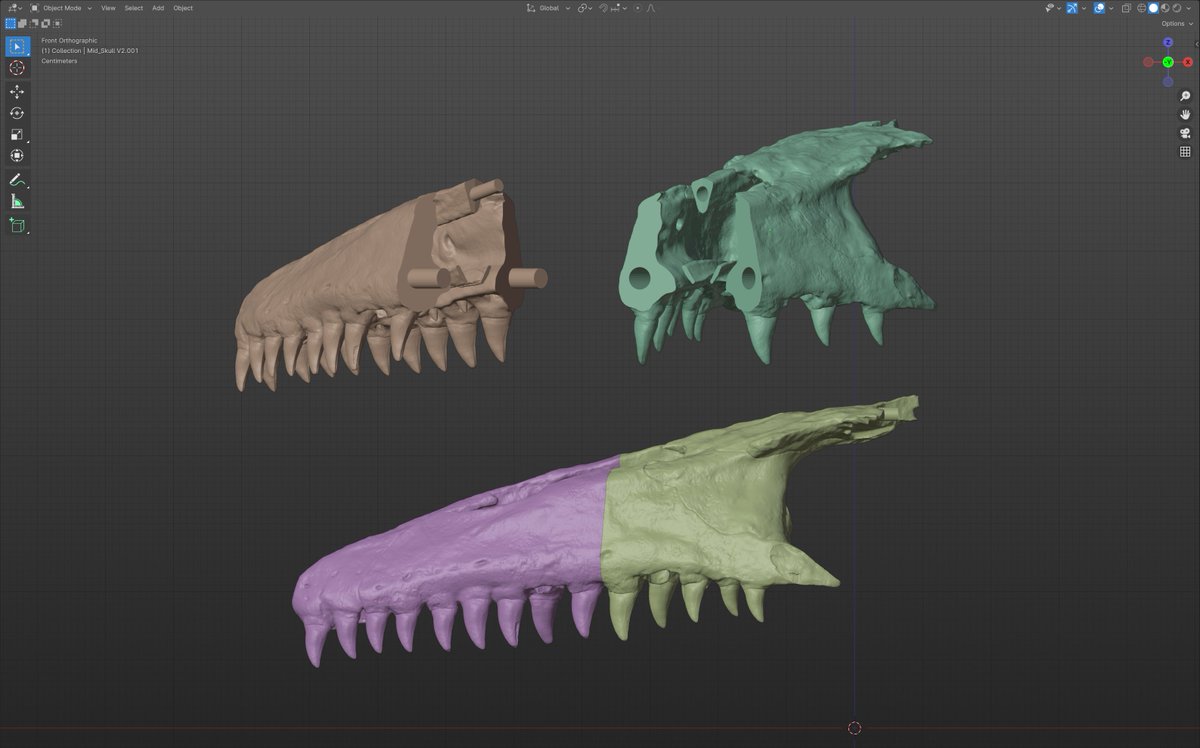This screenshot has width=1200, height=748.
Task: Open the Add menu
Action: pos(158,8)
